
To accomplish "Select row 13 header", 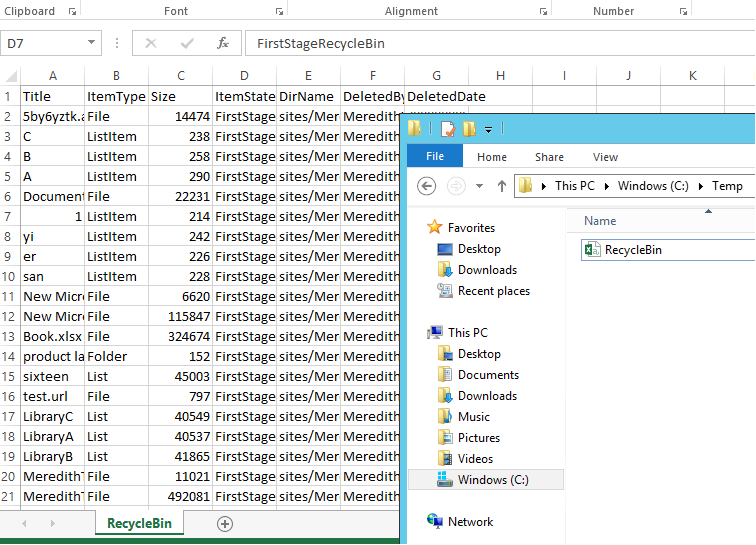I will (10, 336).
